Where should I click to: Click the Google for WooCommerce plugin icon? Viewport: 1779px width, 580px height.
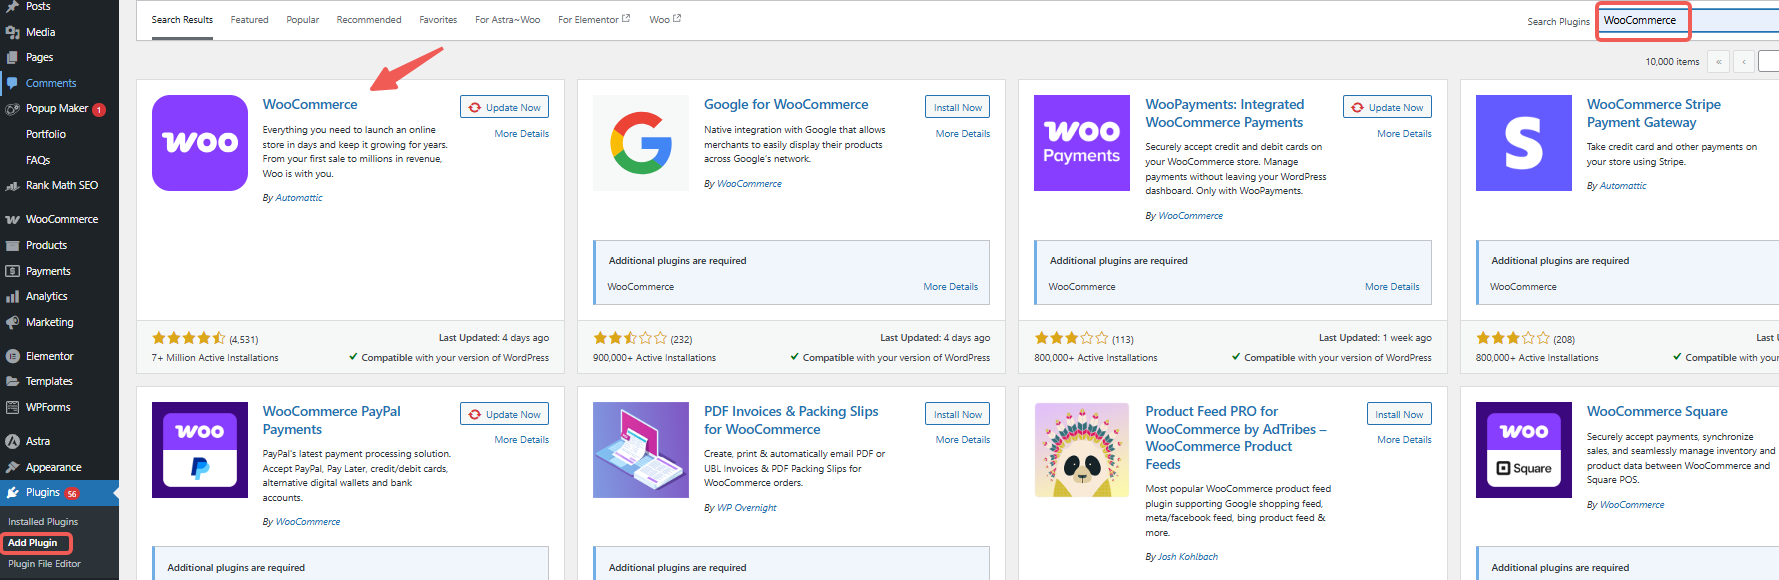(640, 143)
